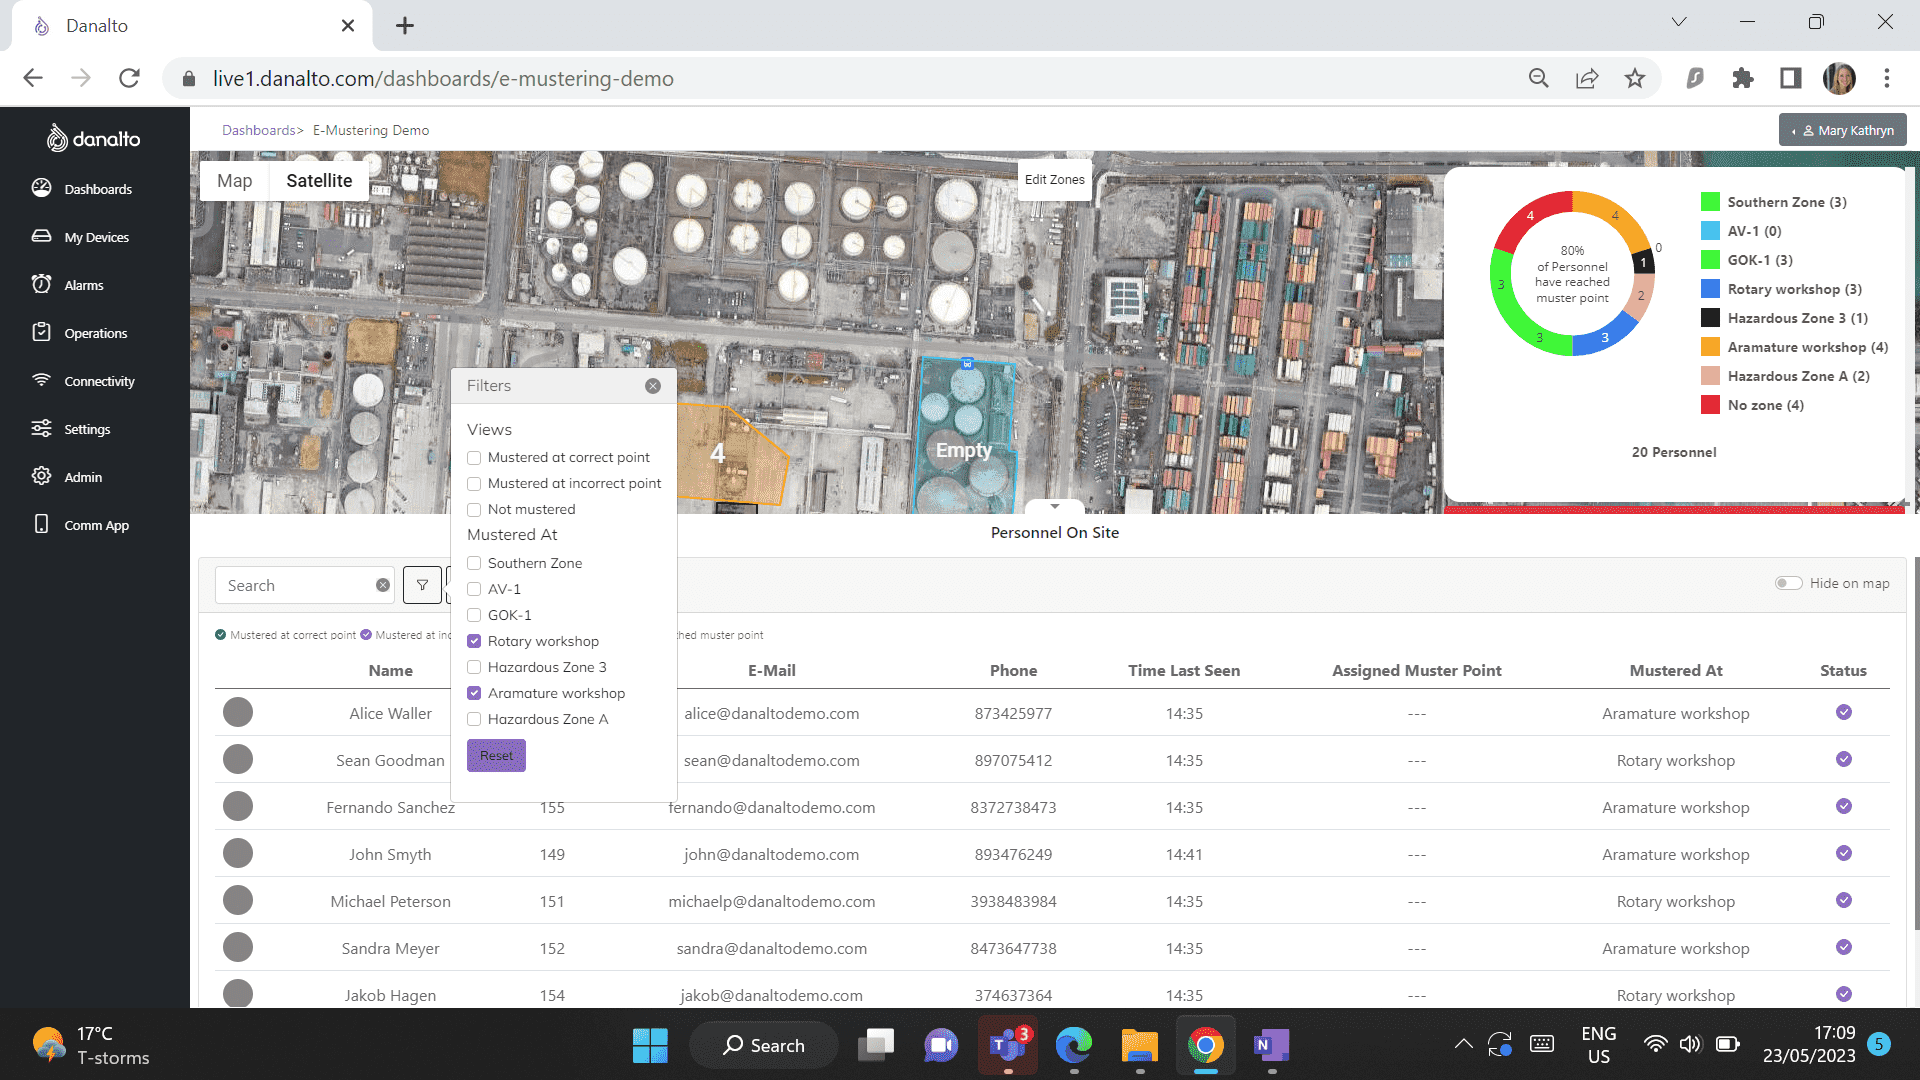Check the GOK-1 filter
Viewport: 1920px width, 1080px height.
(x=474, y=615)
